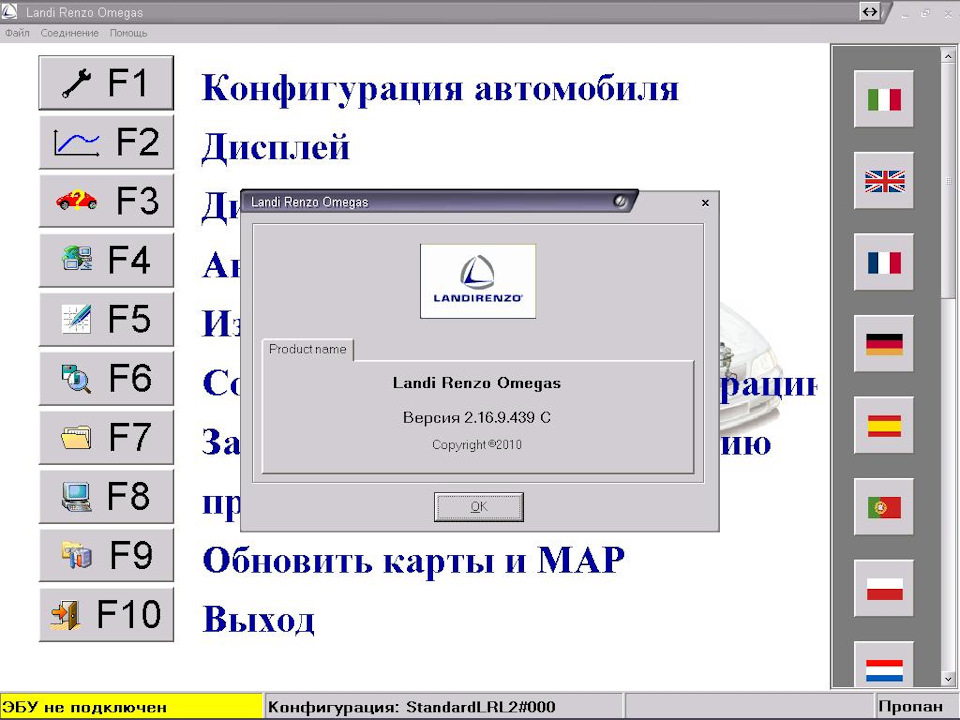Viewport: 960px width, 720px height.
Task: Select the Product name tab
Action: click(x=307, y=349)
